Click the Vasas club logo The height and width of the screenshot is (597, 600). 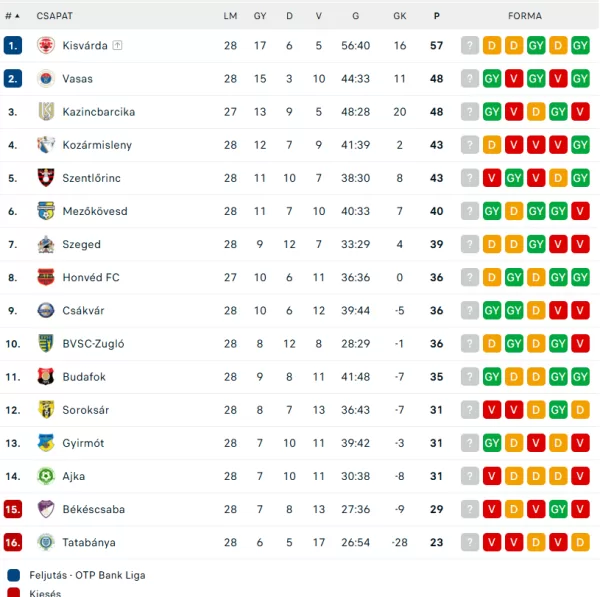click(x=46, y=78)
